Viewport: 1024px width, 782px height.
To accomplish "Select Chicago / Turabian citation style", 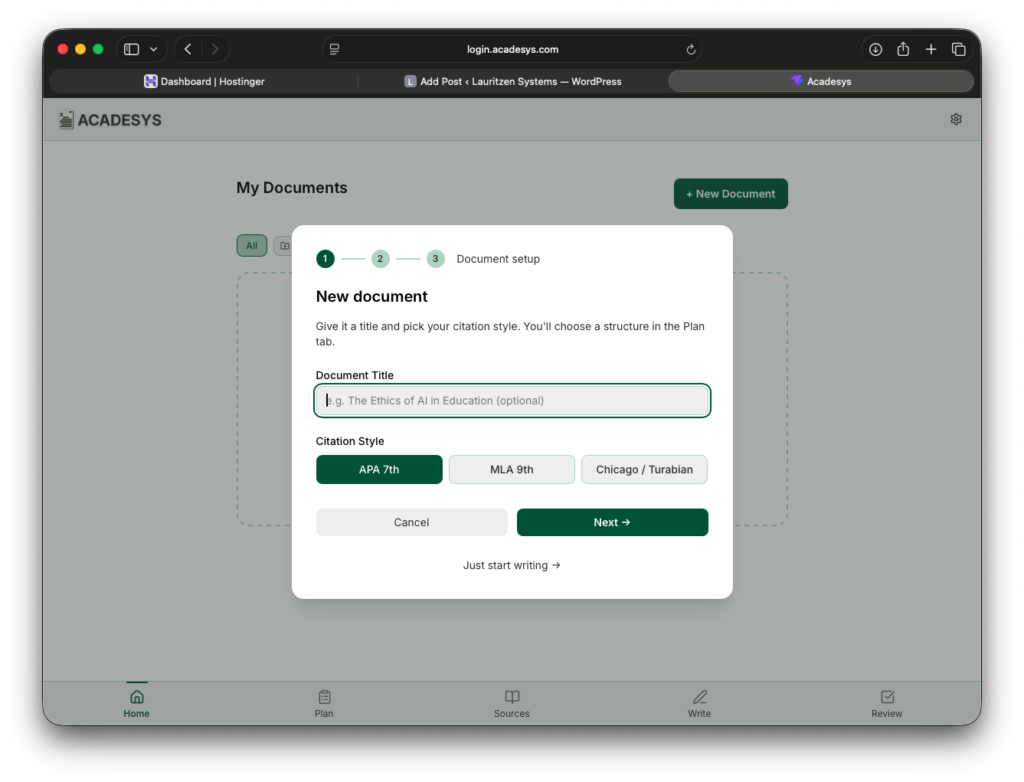I will click(x=644, y=469).
